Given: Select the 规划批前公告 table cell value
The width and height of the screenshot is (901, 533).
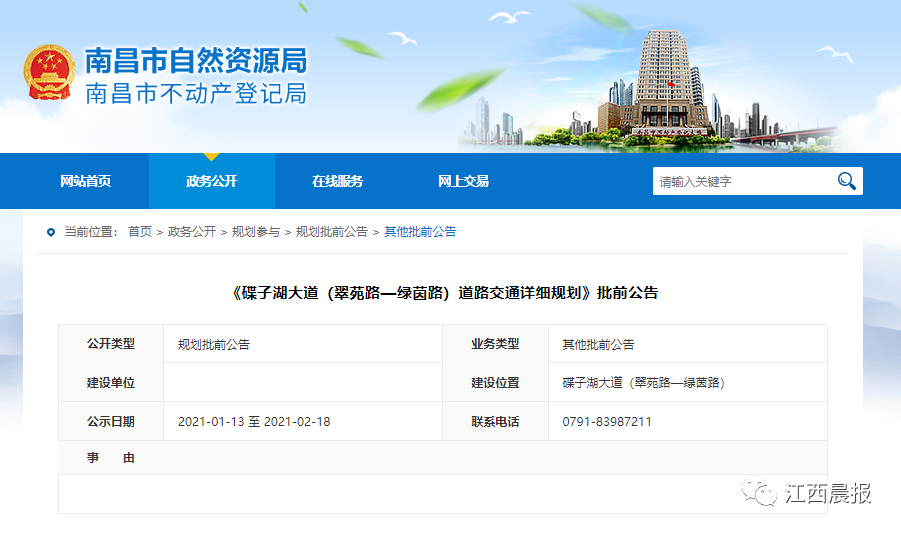Looking at the screenshot, I should (214, 345).
